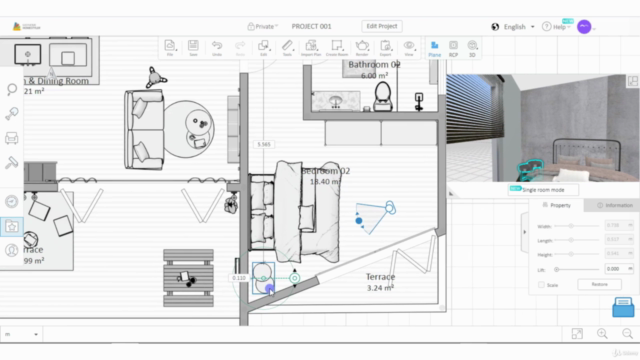Switch to RCP view mode
This screenshot has width=640, height=360.
coord(453,49)
